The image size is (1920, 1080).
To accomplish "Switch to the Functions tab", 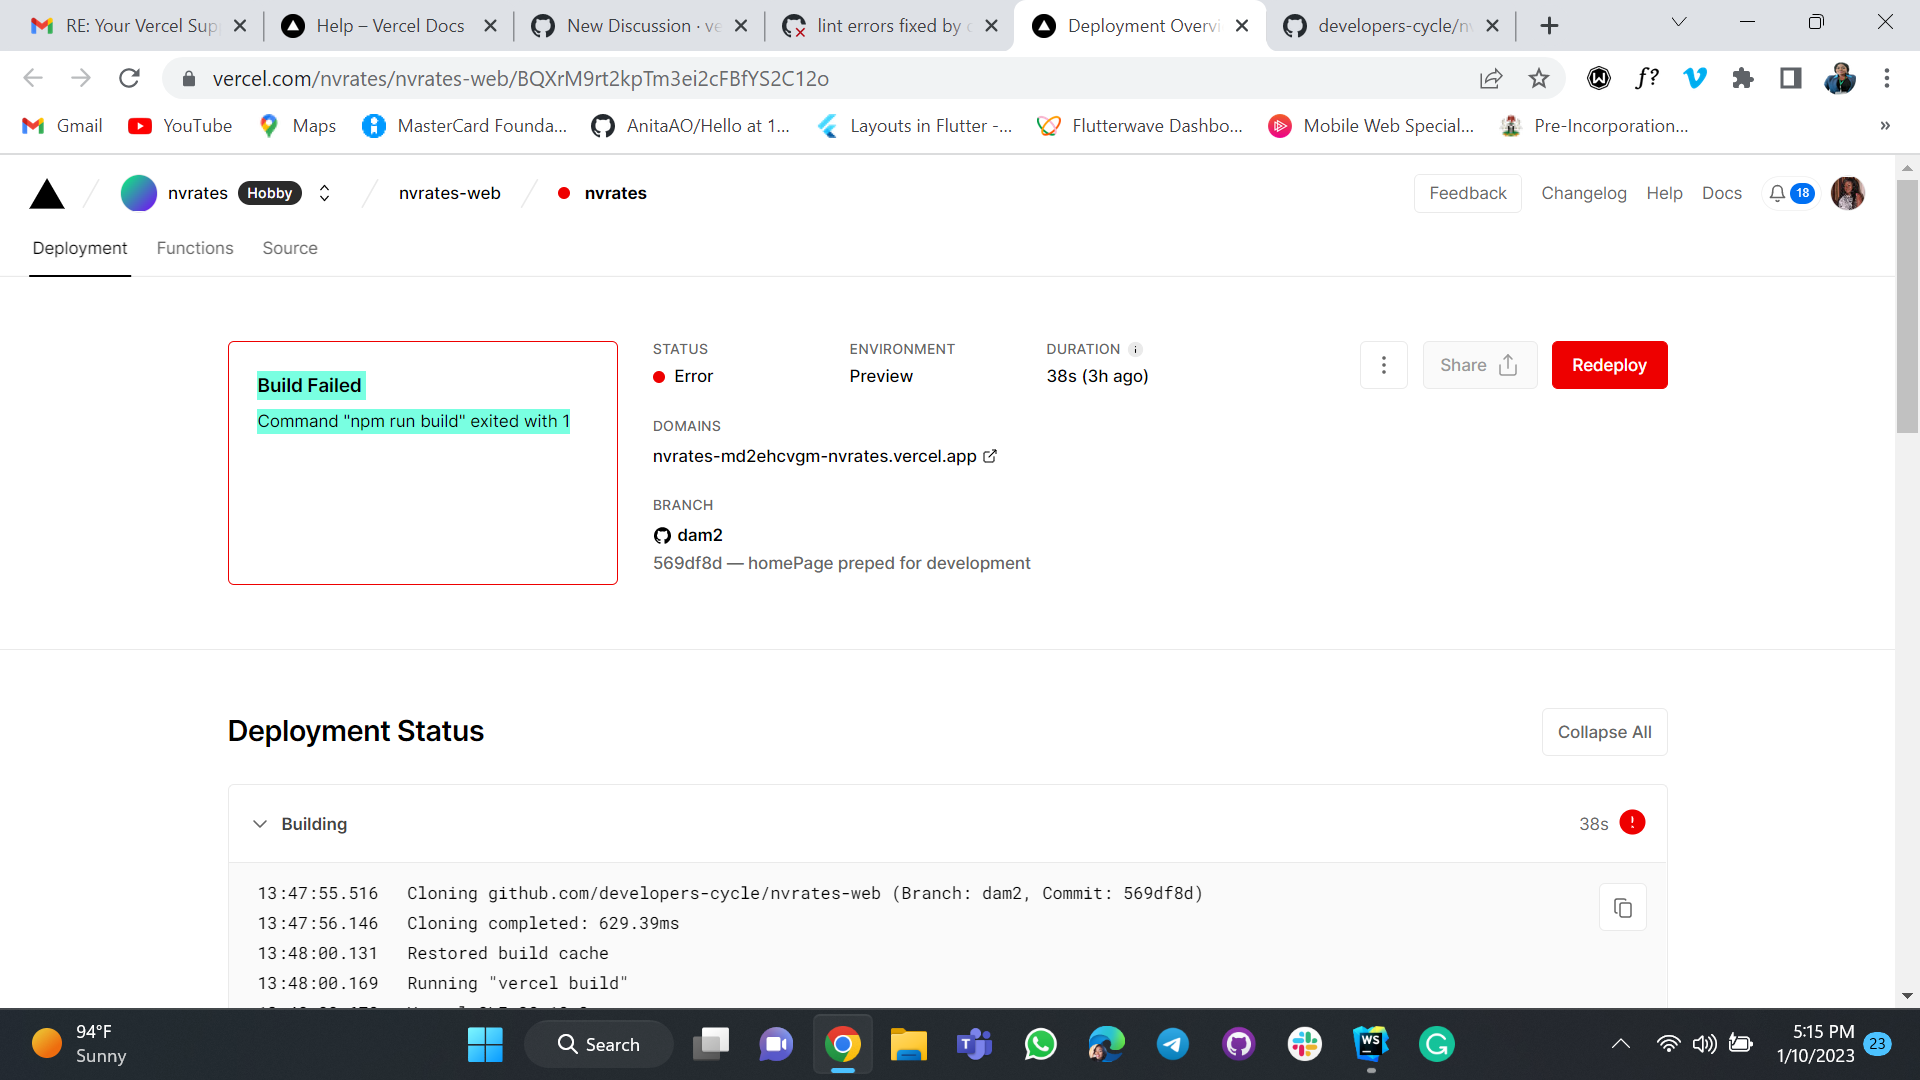I will 195,248.
